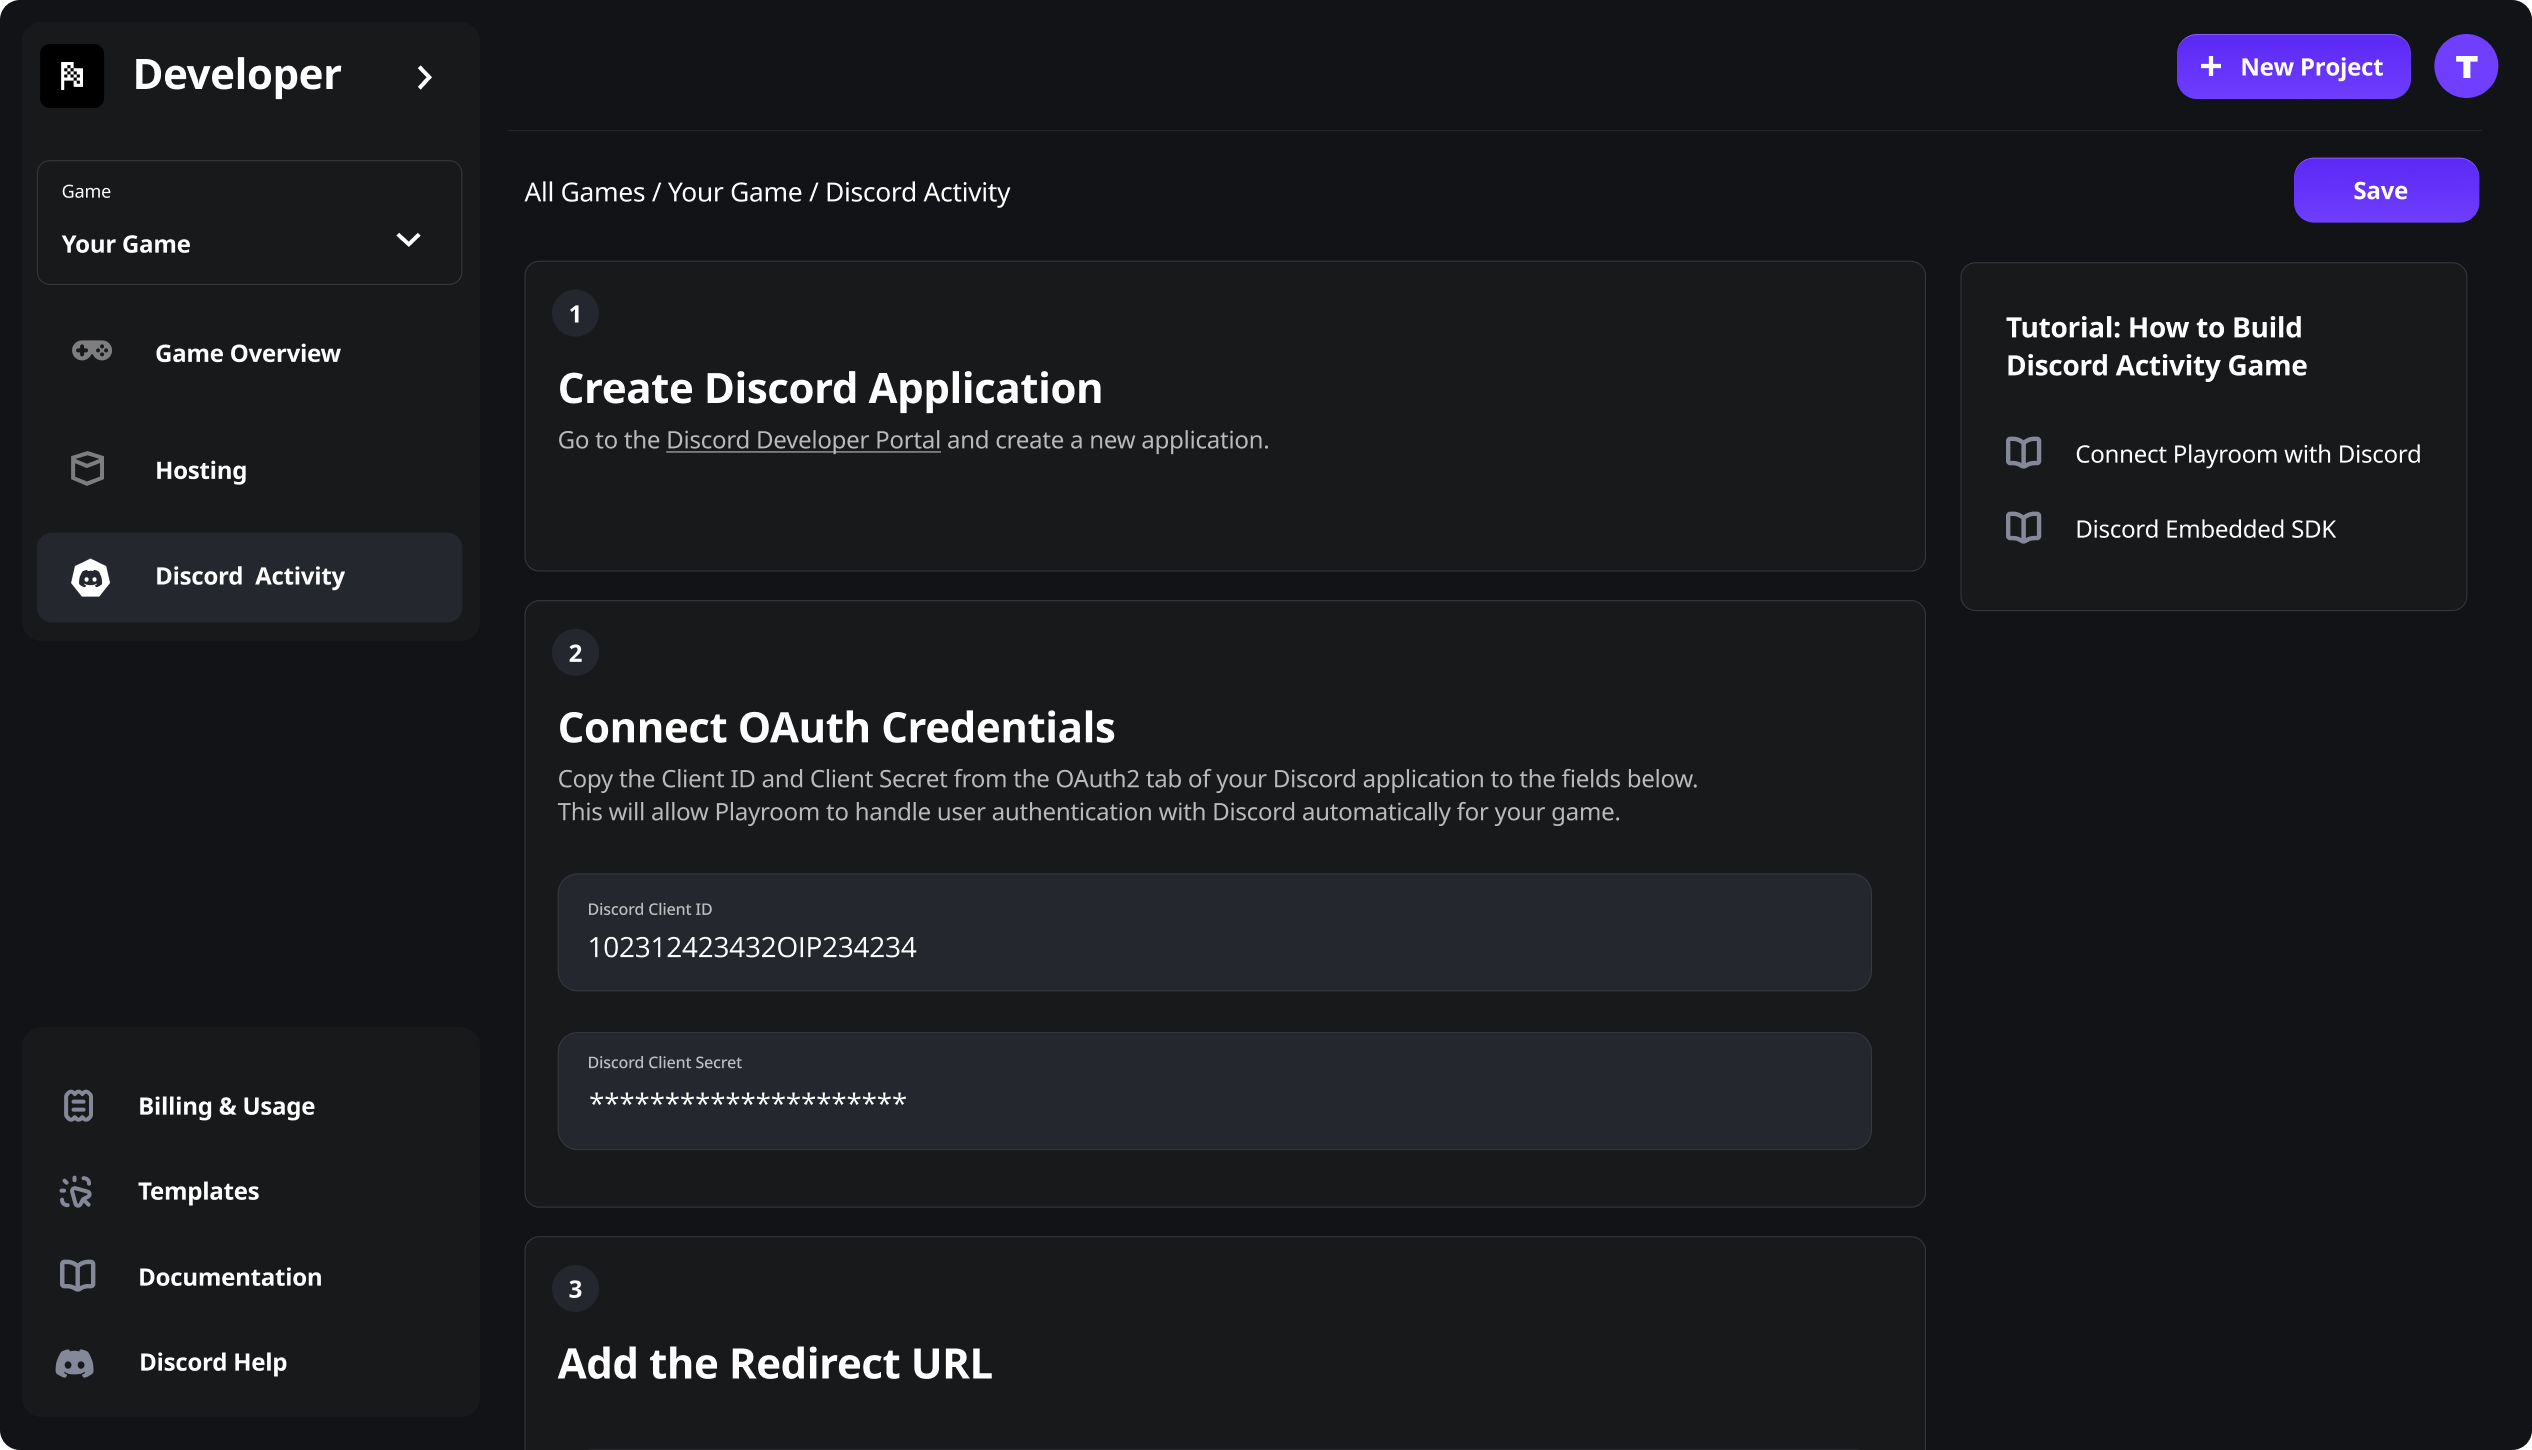
Task: Click the New Project button
Action: click(x=2293, y=67)
